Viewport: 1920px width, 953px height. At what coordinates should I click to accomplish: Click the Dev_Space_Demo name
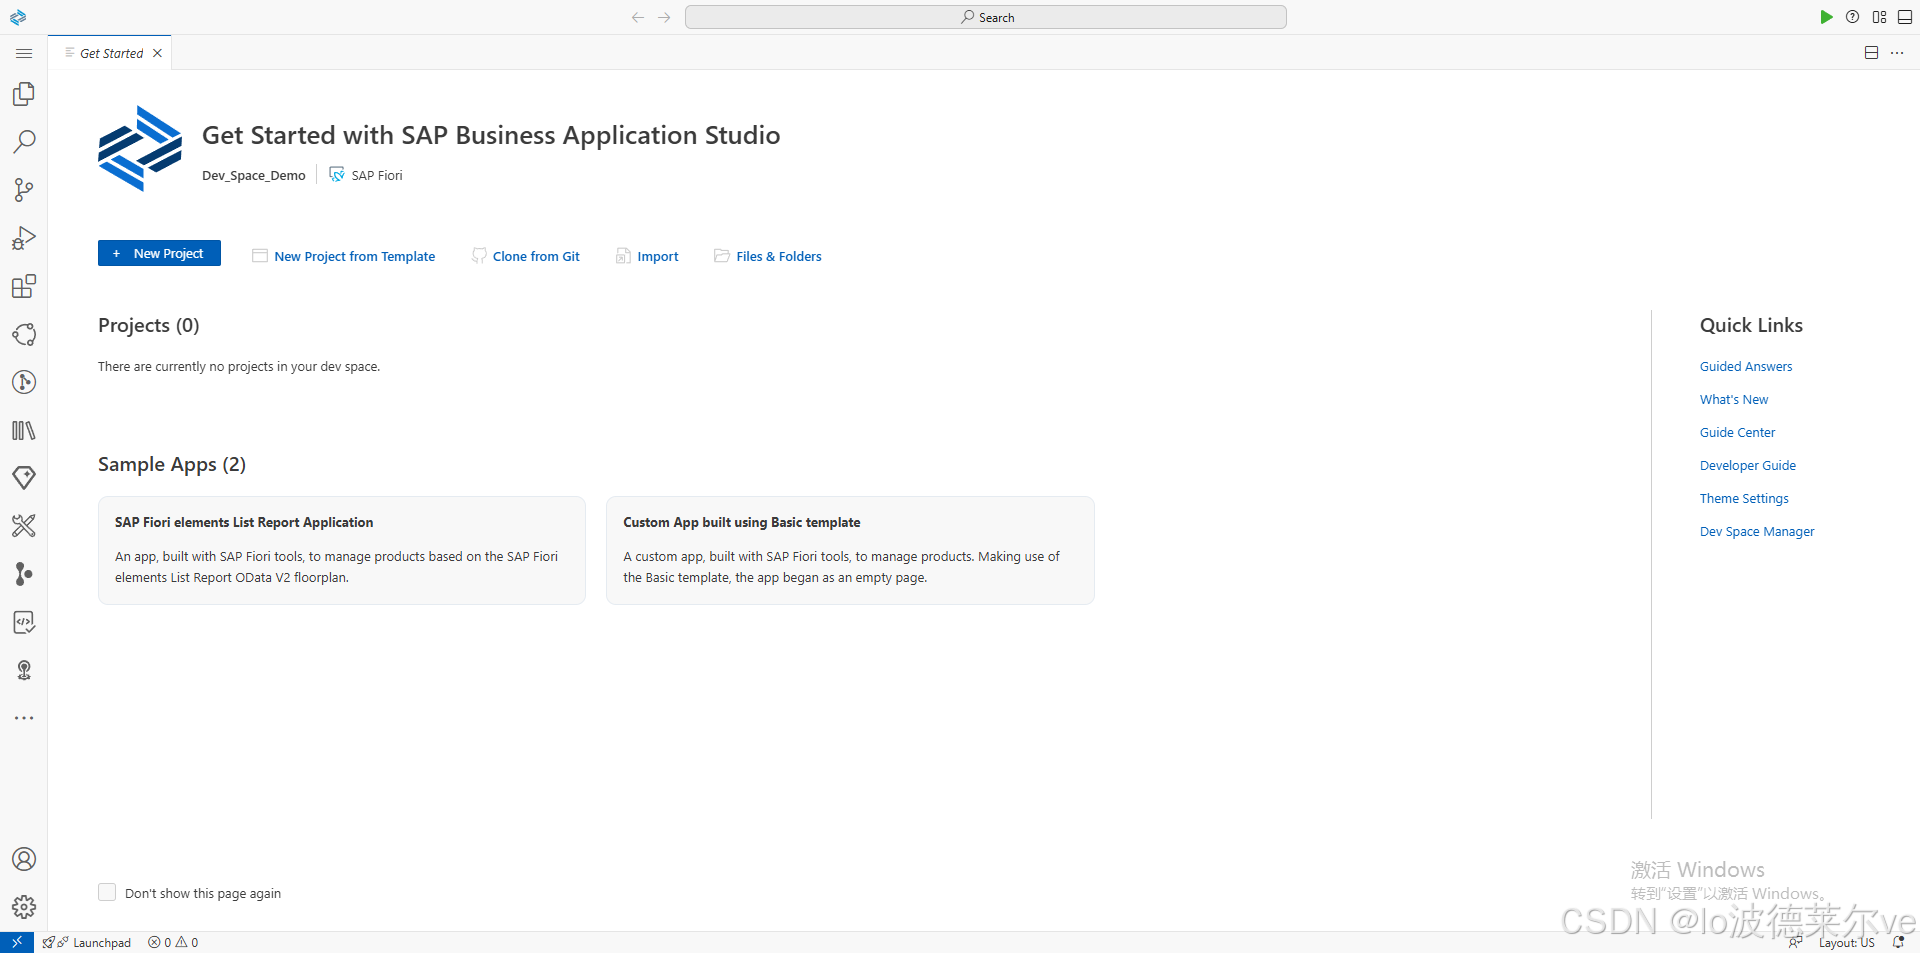pos(254,176)
